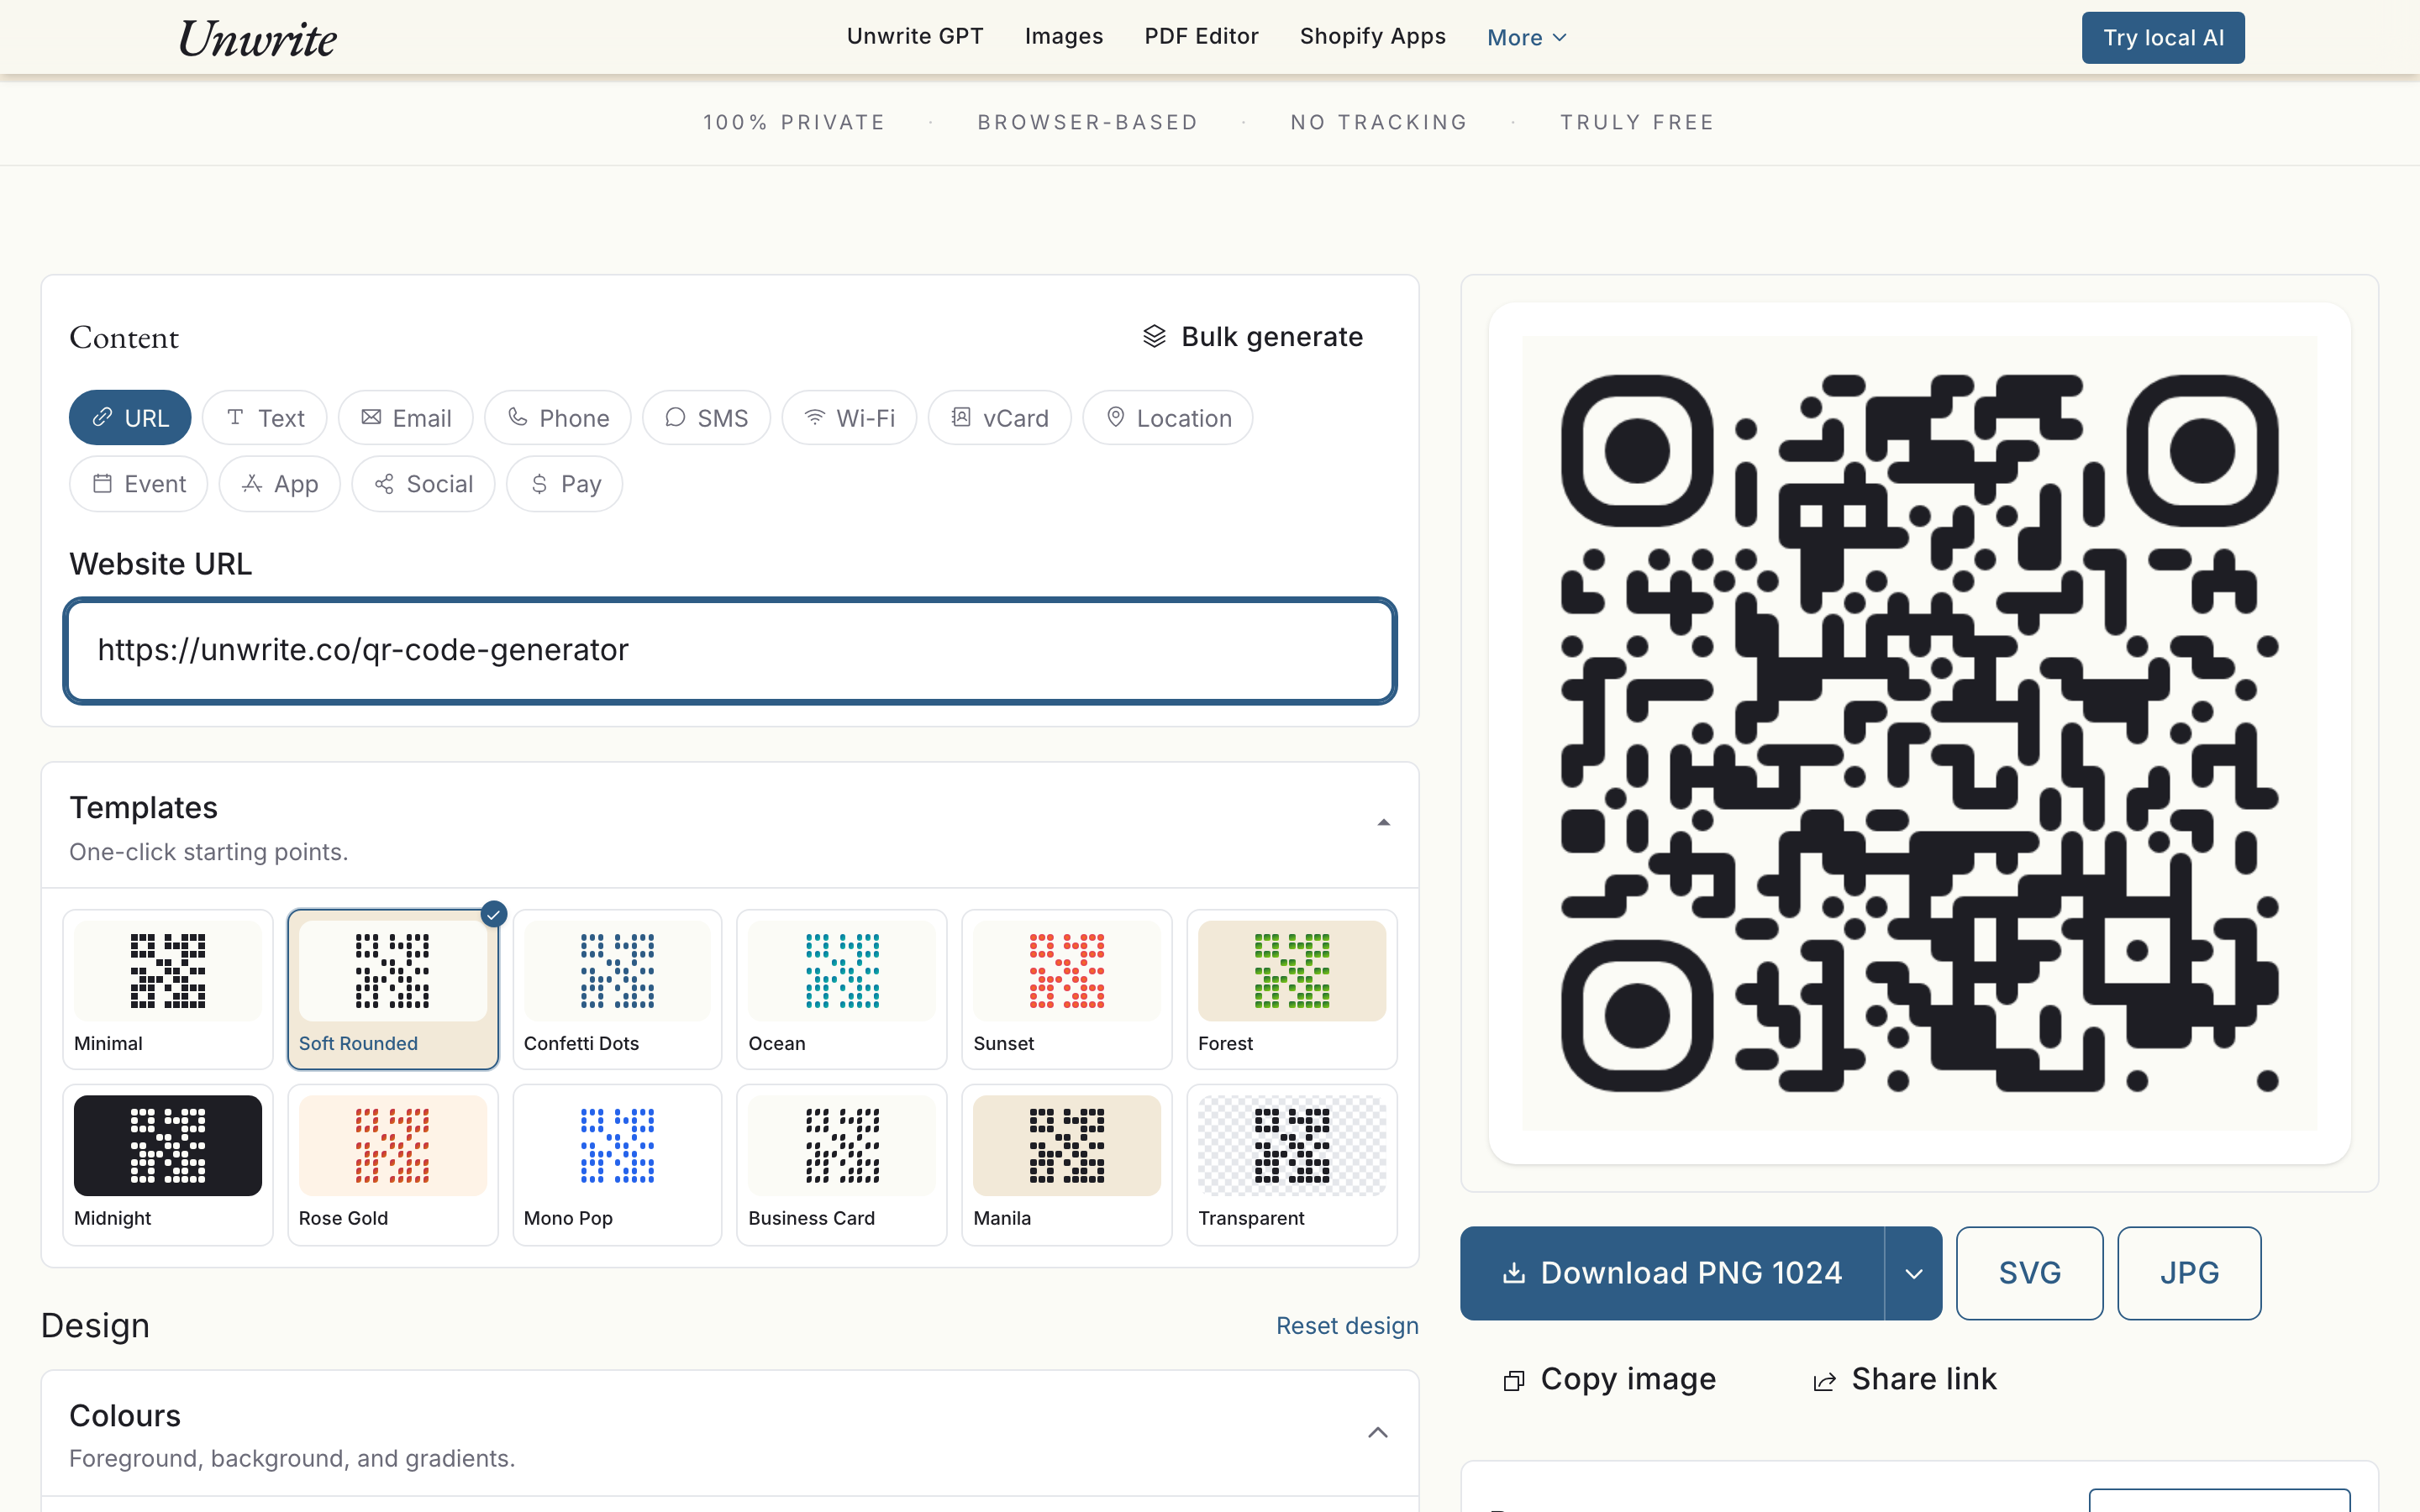Screen dimensions: 2420x1512
Task: Collapse the Colours section
Action: [x=1378, y=1432]
